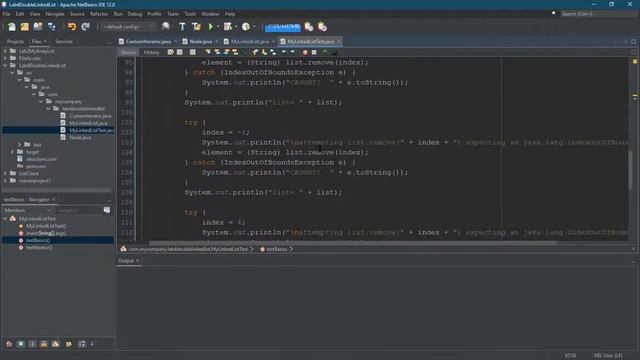Click the Navigator panel icon beside filter field

coord(107,210)
